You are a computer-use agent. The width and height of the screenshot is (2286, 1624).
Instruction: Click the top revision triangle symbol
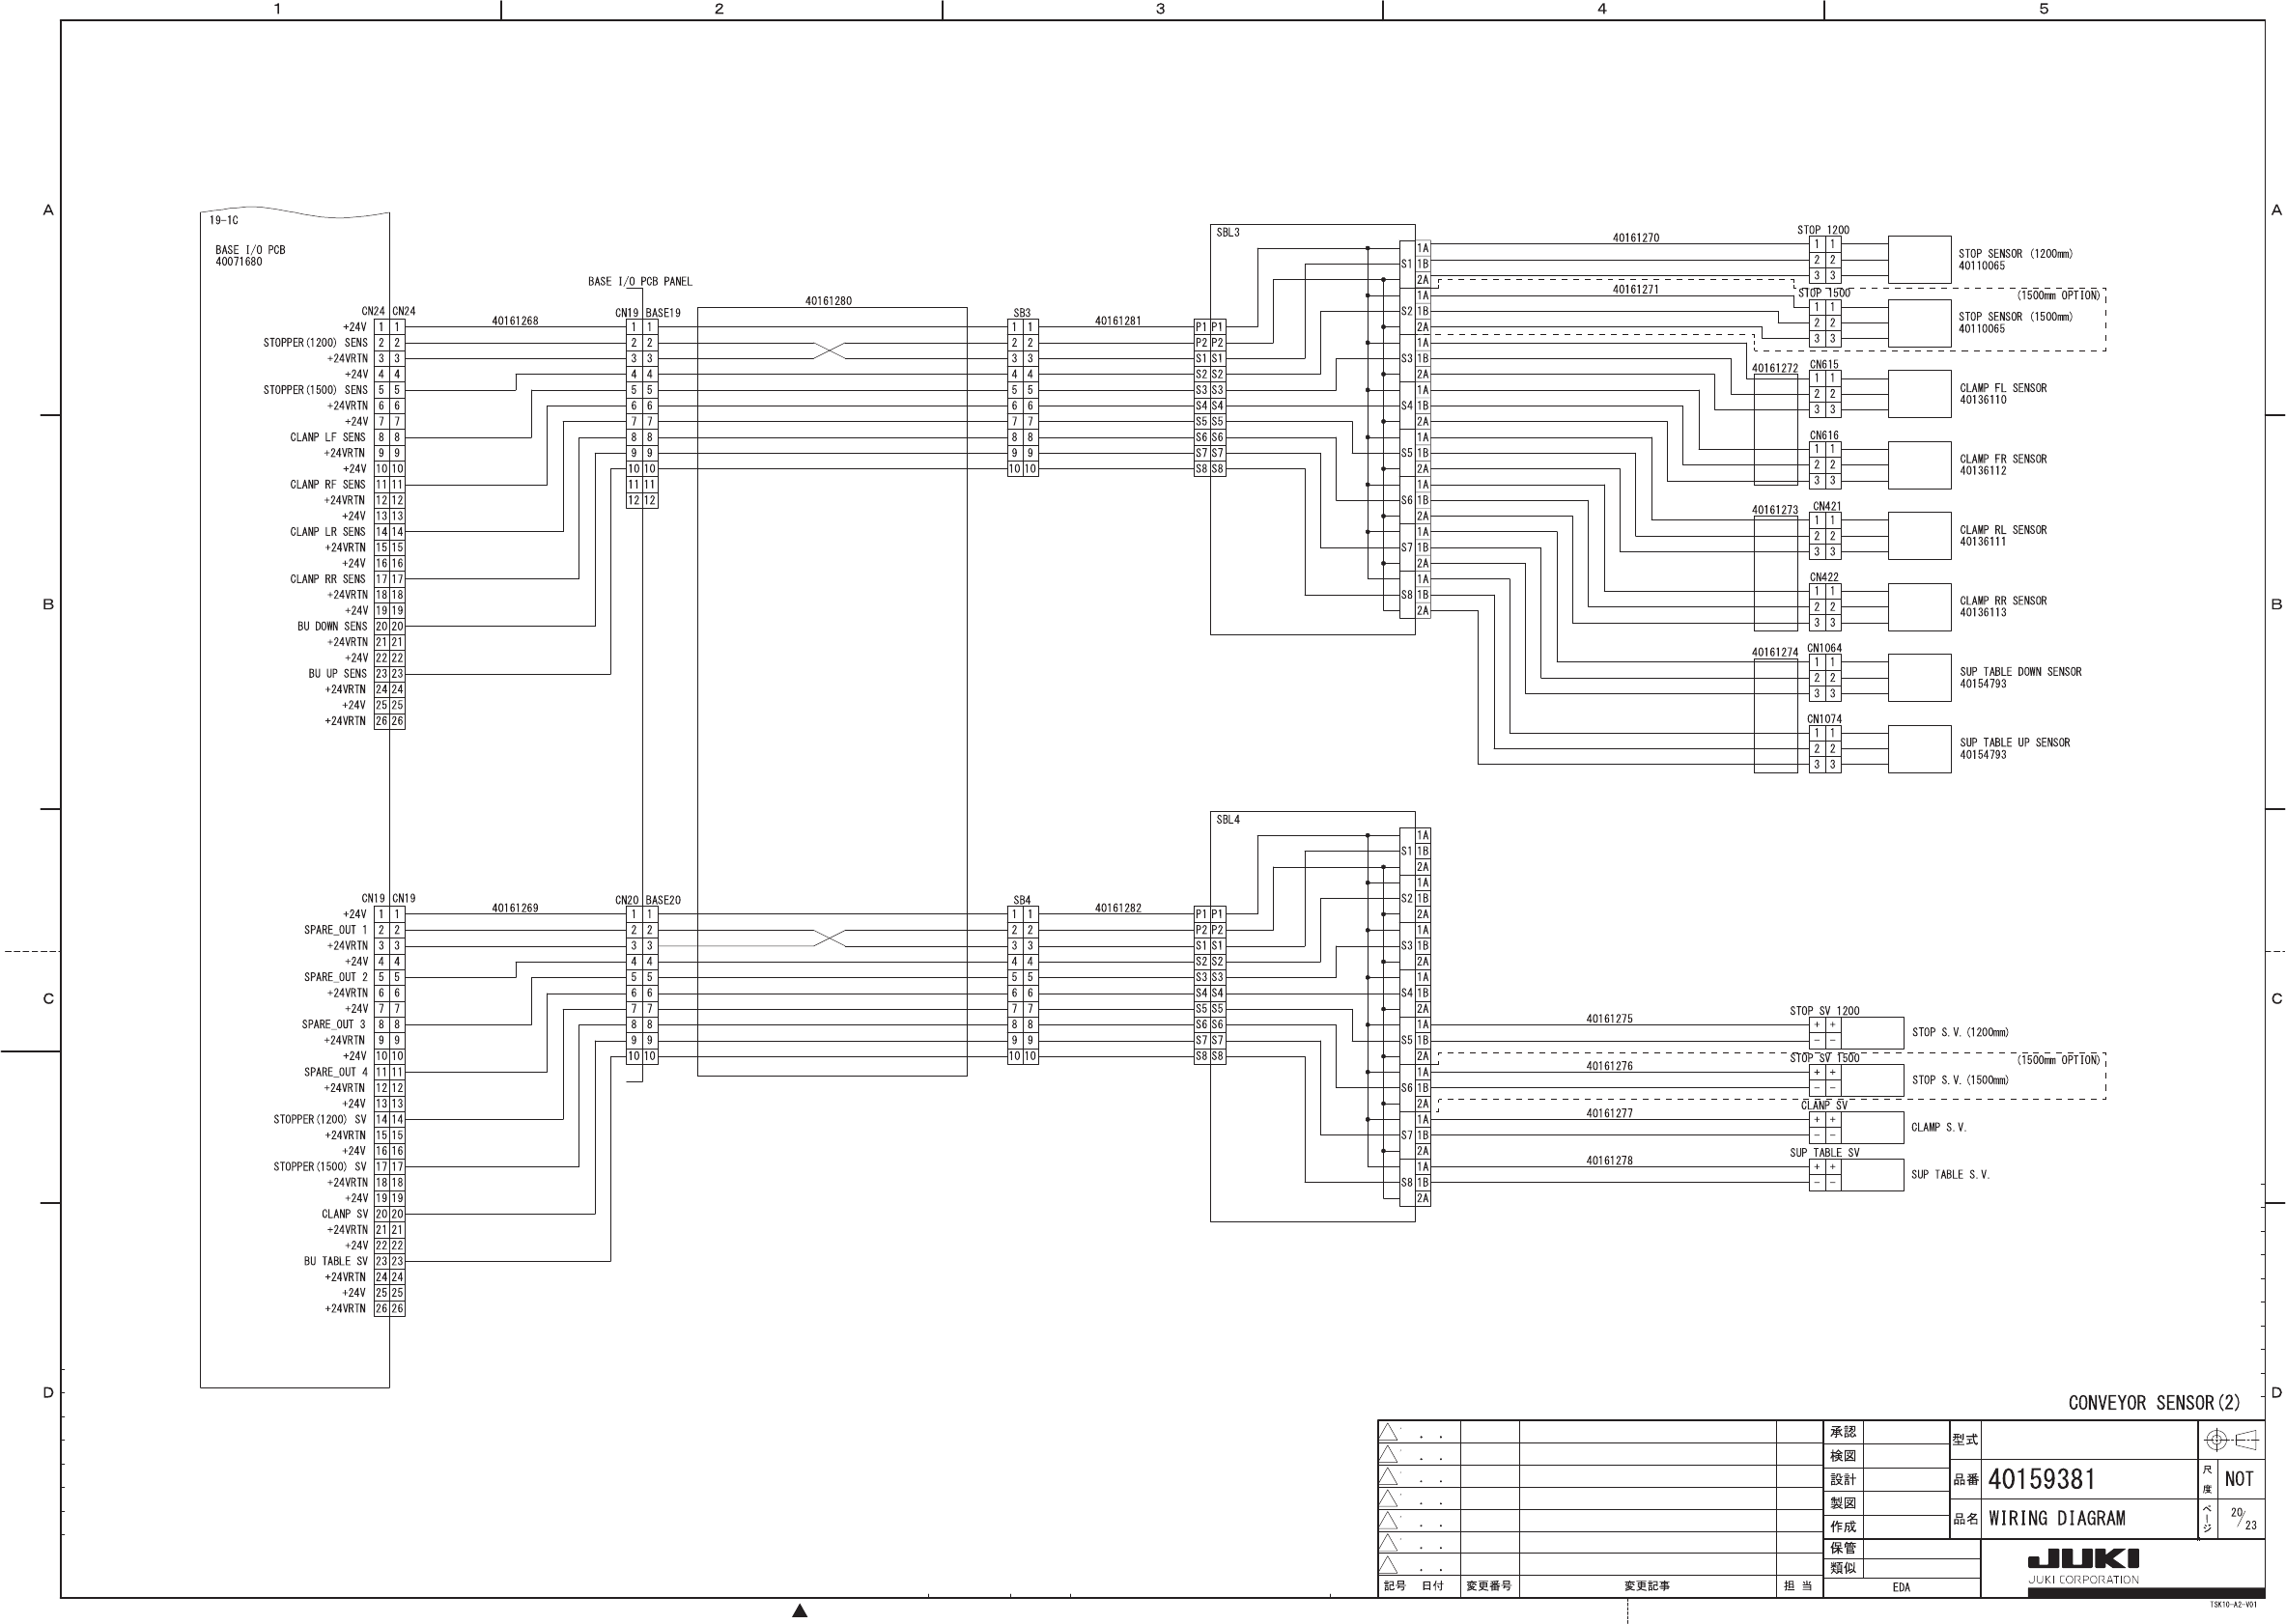pos(1388,1432)
